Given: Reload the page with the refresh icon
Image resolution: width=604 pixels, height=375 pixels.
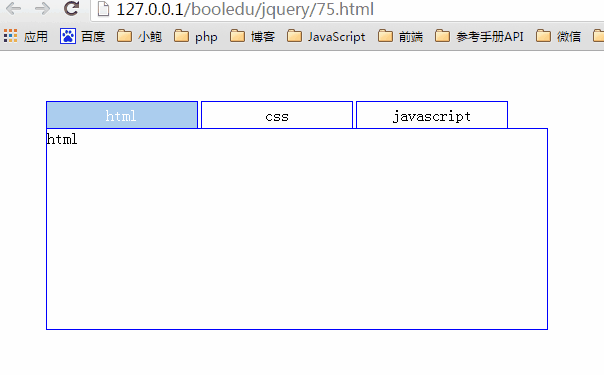Looking at the screenshot, I should pyautogui.click(x=72, y=8).
